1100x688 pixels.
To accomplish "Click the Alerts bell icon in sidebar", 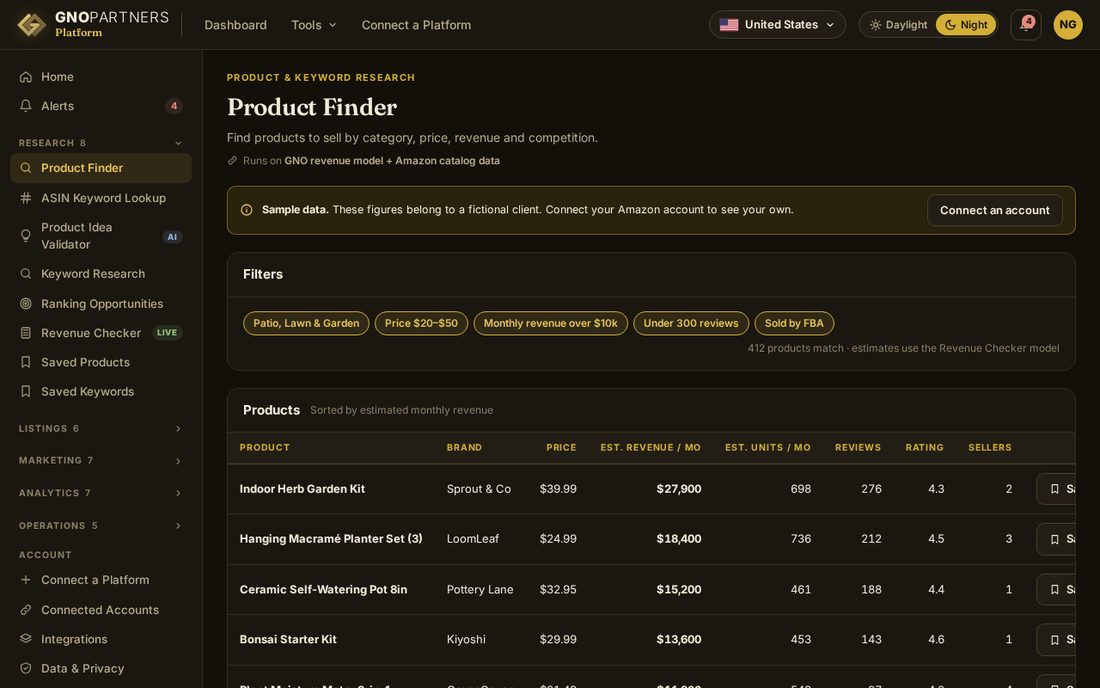I will tap(26, 106).
